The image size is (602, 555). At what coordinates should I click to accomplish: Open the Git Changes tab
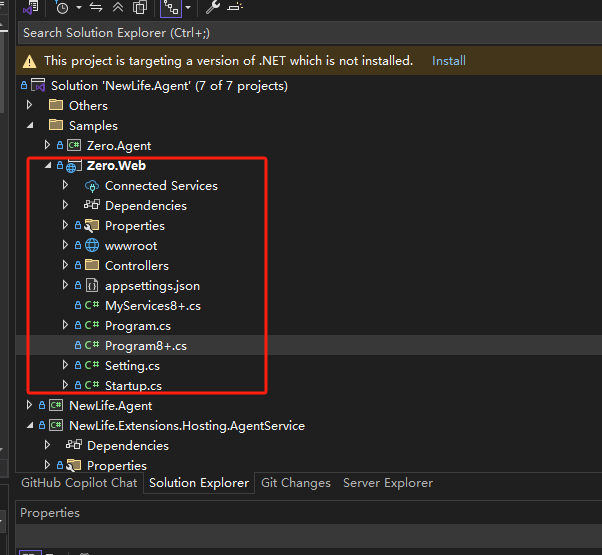click(x=296, y=483)
